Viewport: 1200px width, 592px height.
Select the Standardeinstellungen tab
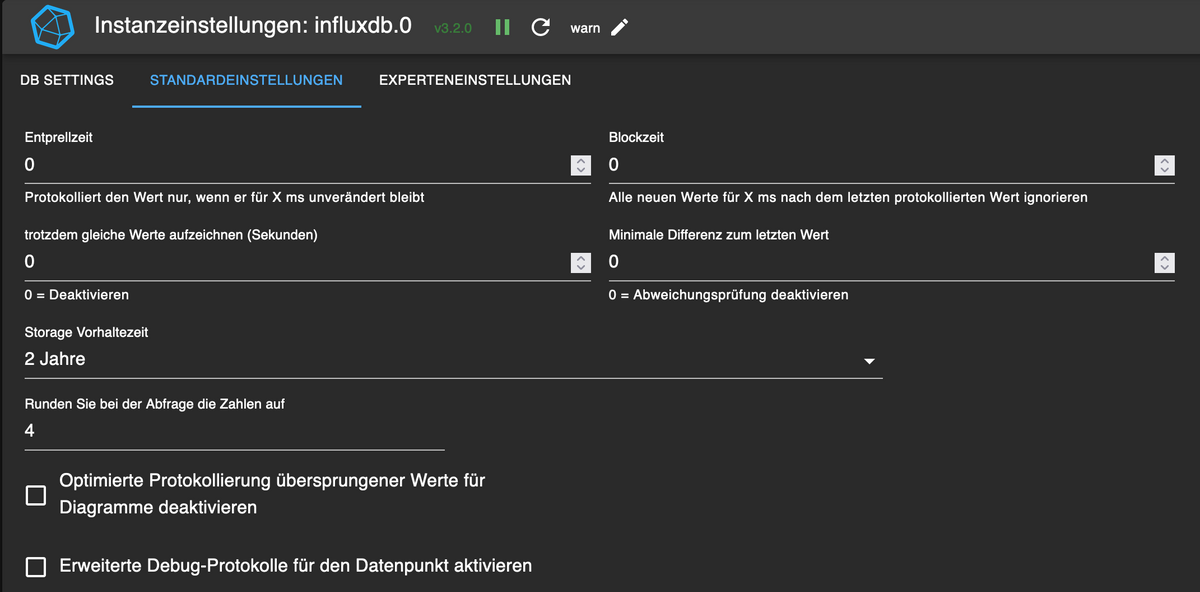click(x=246, y=80)
